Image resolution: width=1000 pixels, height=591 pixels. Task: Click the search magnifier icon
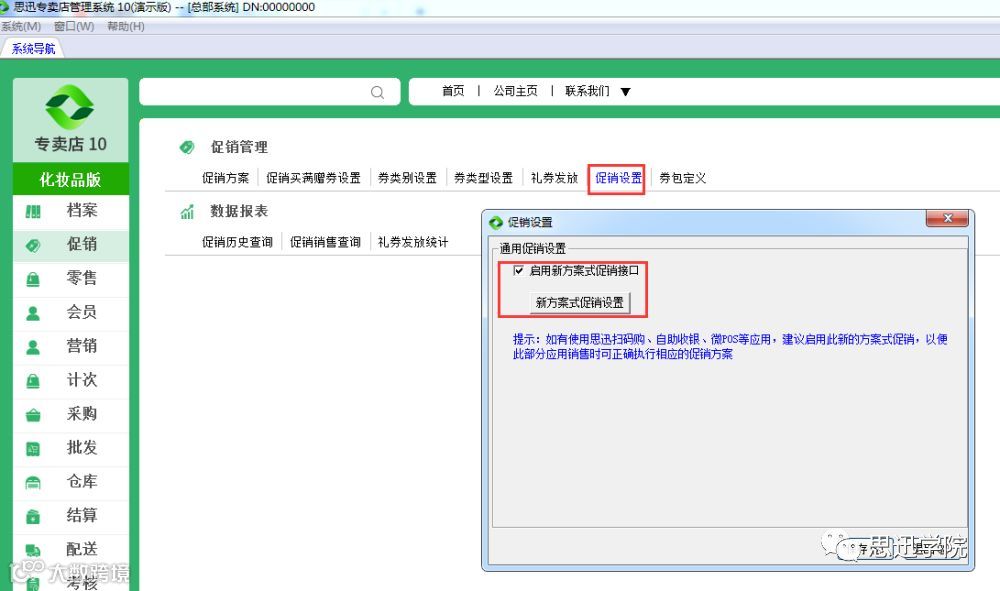pyautogui.click(x=378, y=92)
